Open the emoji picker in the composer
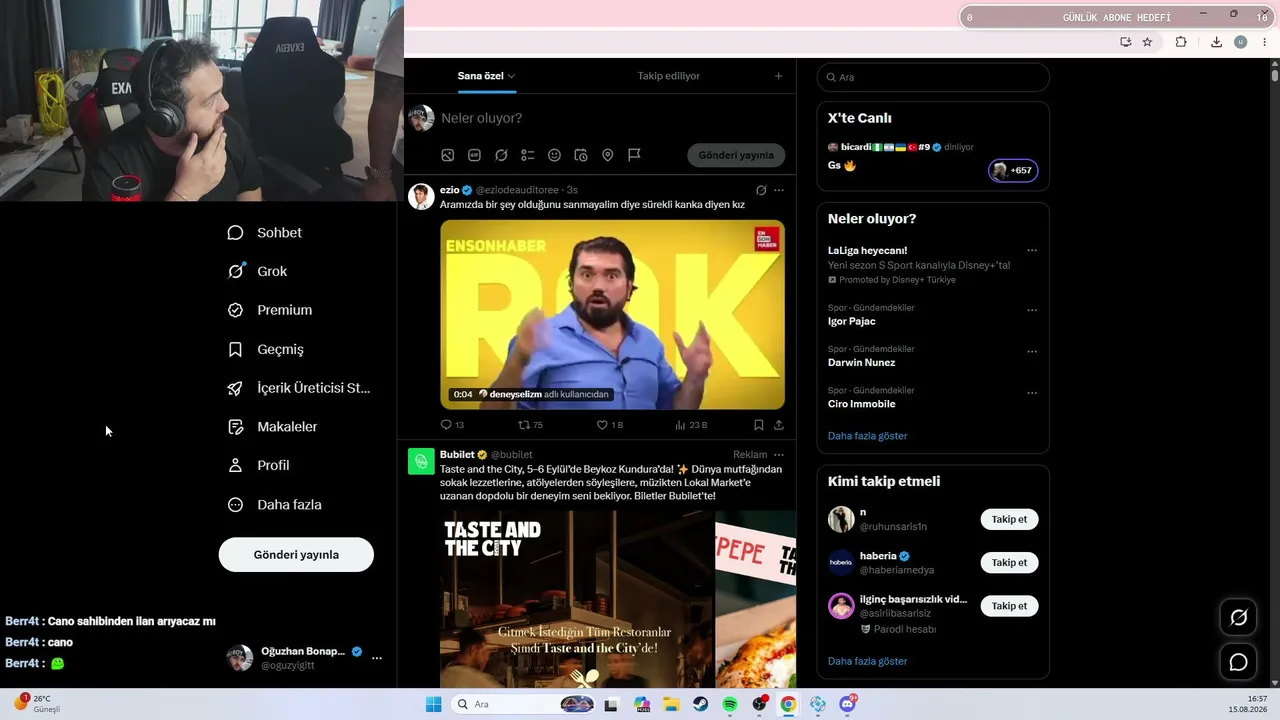Viewport: 1280px width, 720px height. tap(554, 155)
